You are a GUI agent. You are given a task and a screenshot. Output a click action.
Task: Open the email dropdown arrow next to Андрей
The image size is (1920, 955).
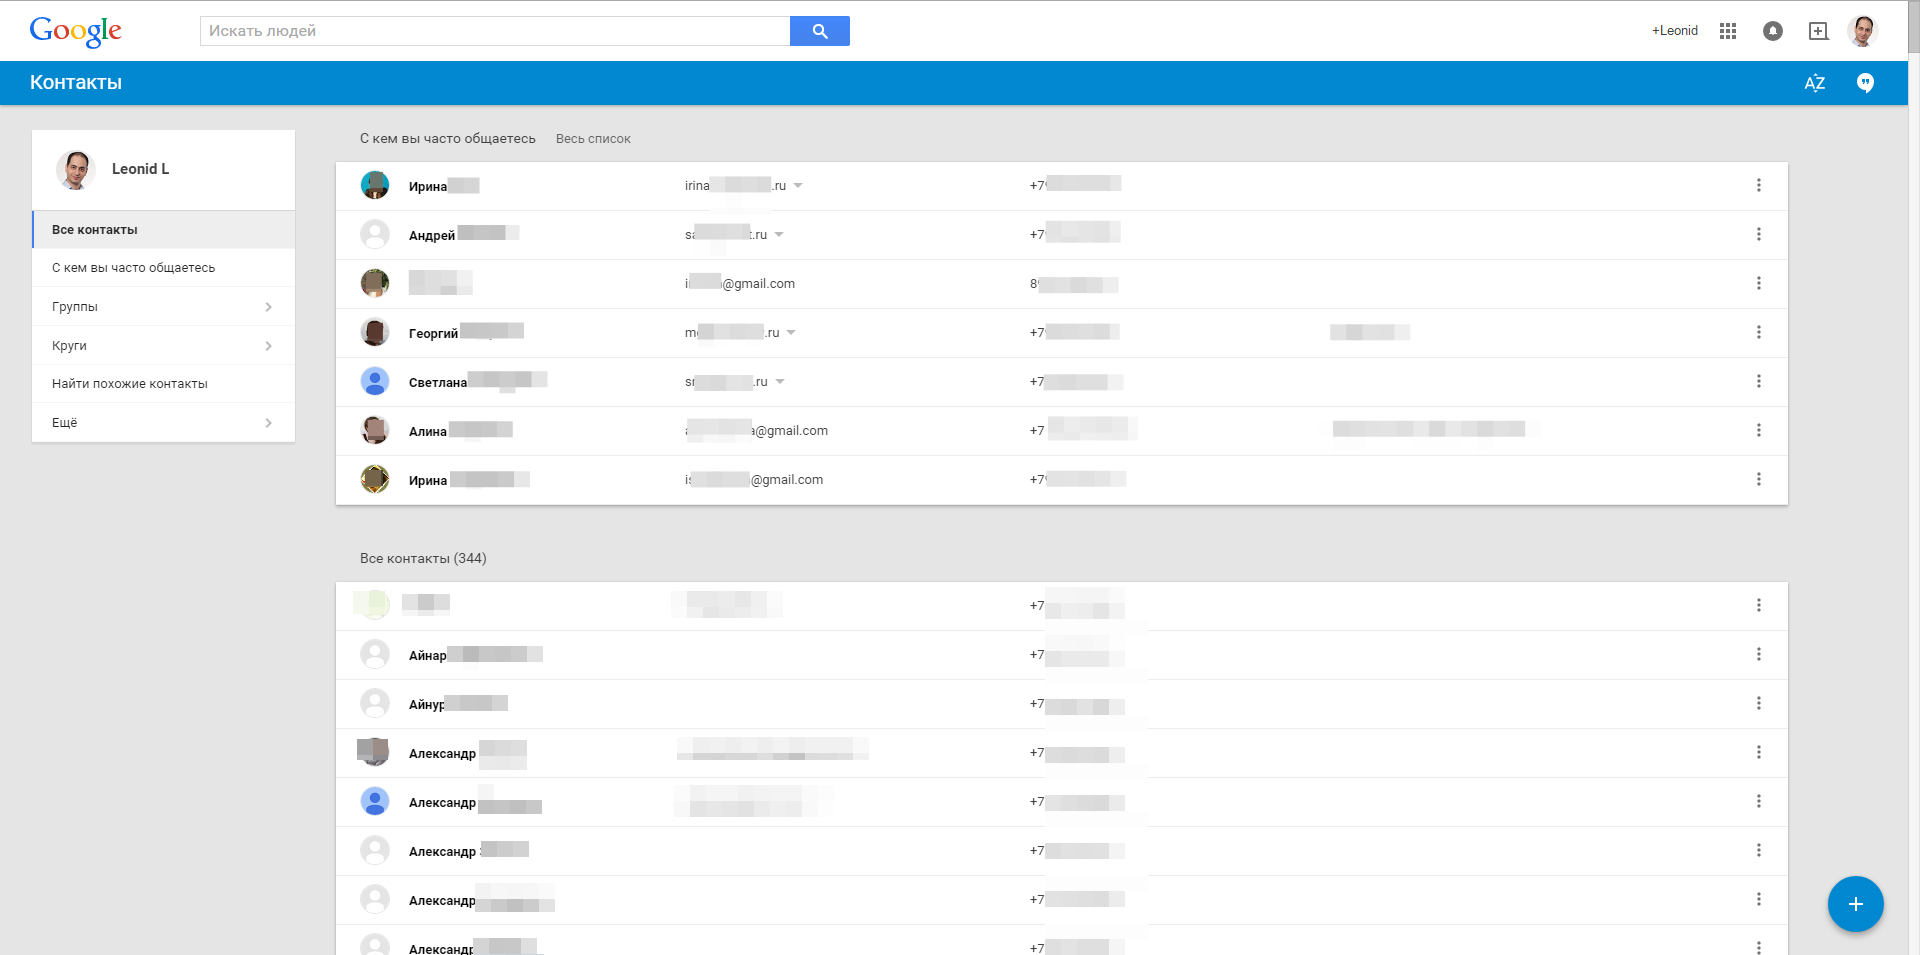[x=779, y=234]
